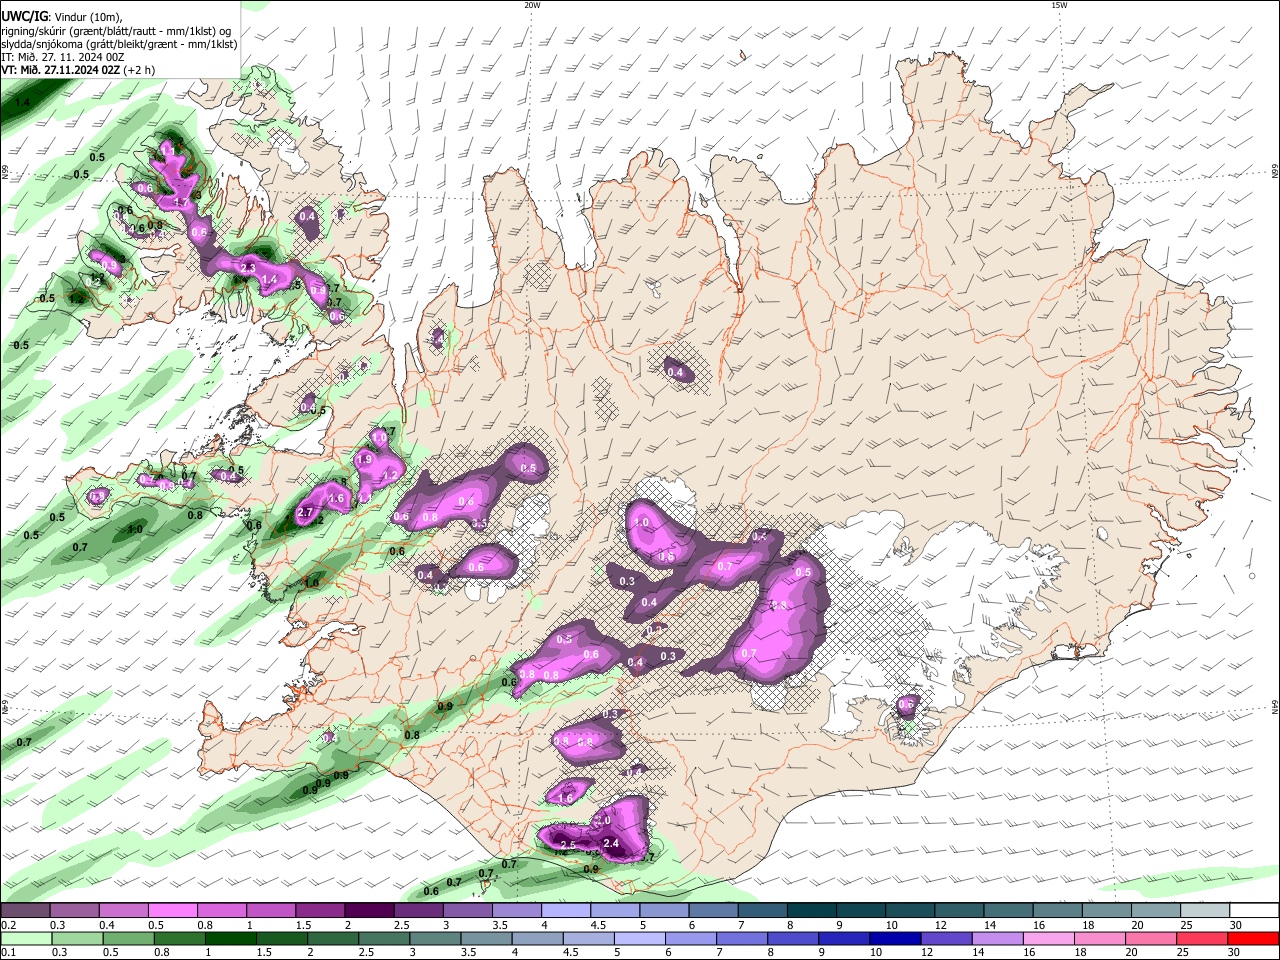
Task: Click the '15W' longitude label
Action: 1059,5
